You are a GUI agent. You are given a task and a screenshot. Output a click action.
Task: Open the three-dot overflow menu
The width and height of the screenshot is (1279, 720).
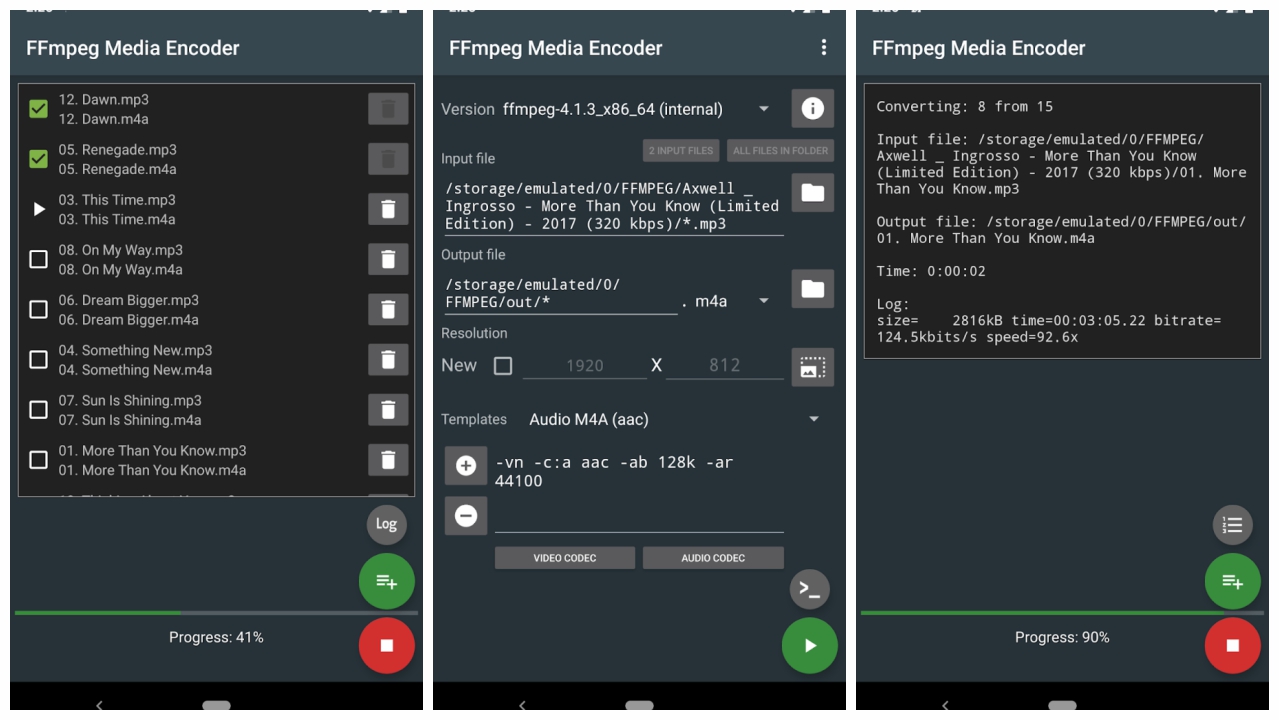(823, 47)
